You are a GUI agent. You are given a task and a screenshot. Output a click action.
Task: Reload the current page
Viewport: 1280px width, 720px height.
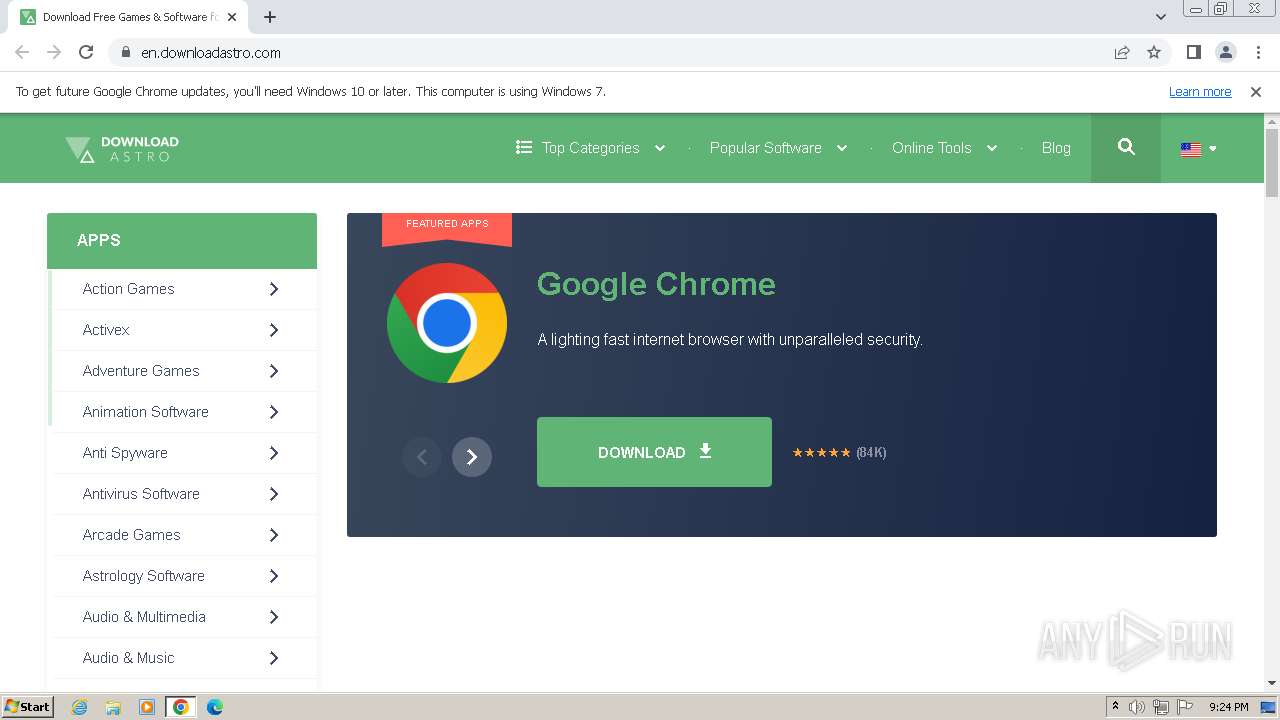click(86, 52)
